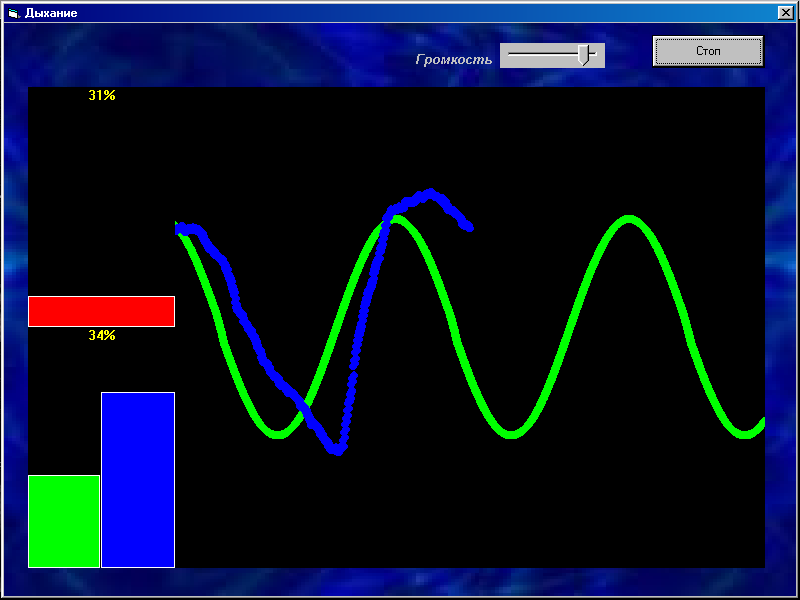800x600 pixels.
Task: Click the app icon in title bar
Action: pyautogui.click(x=13, y=13)
